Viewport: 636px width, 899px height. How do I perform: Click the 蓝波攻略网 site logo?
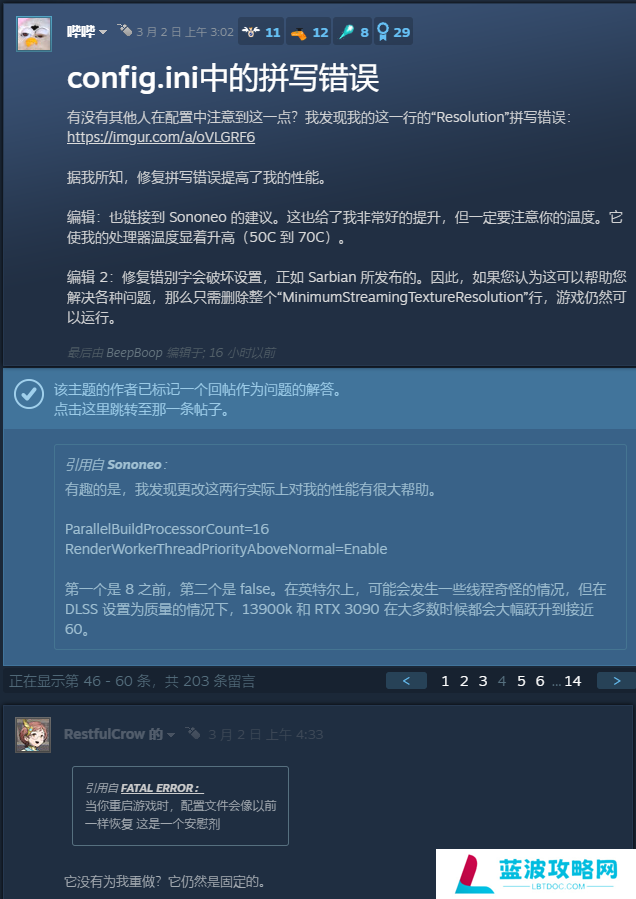pos(536,874)
